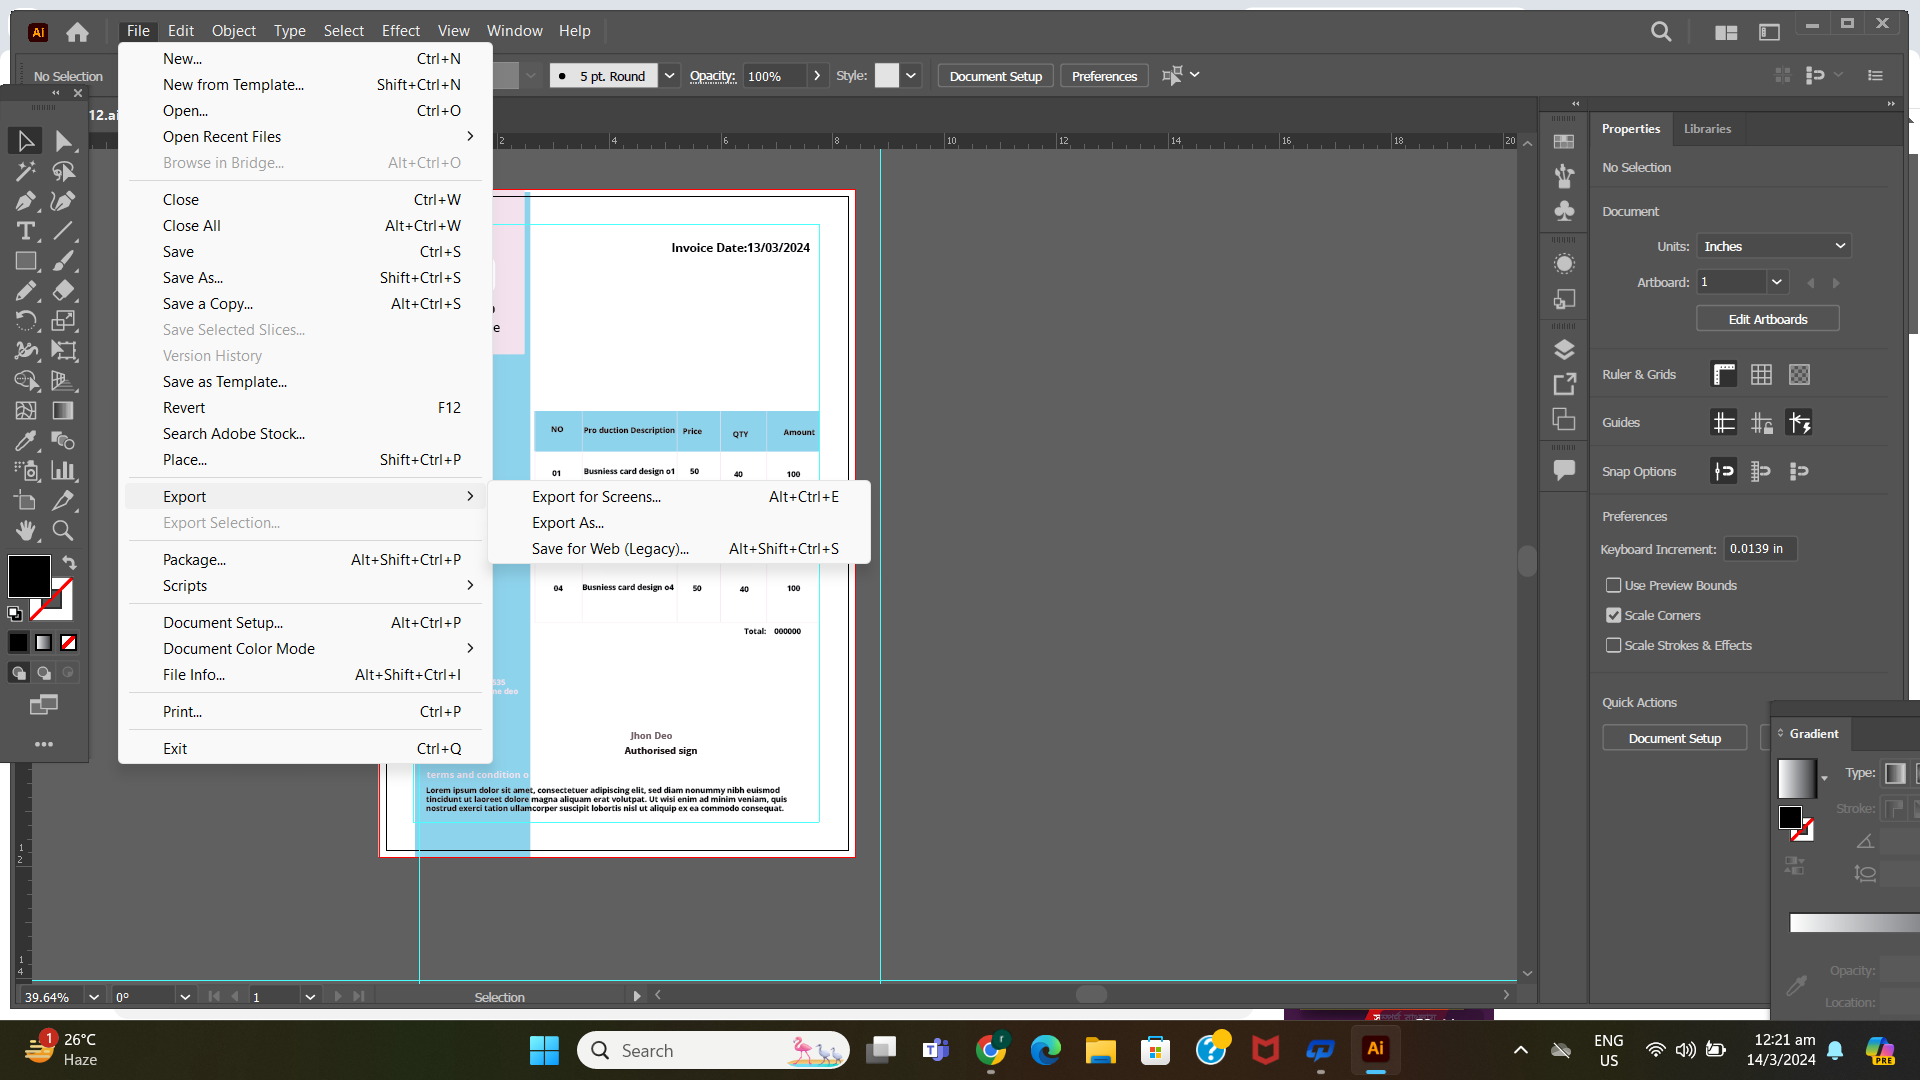Select the Pen tool
1920x1080 pixels.
pyautogui.click(x=26, y=201)
